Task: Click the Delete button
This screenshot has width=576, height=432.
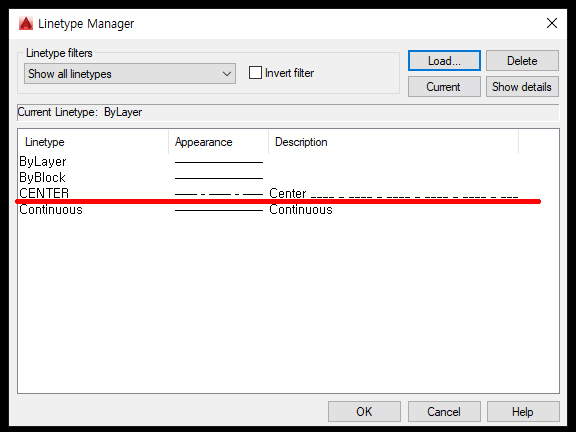Action: point(522,61)
